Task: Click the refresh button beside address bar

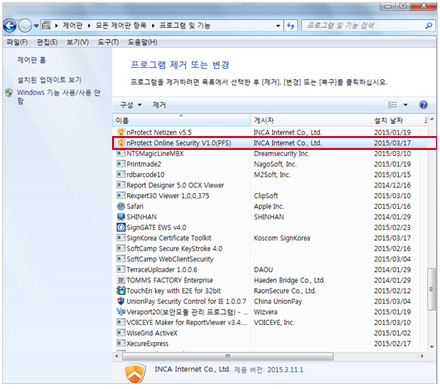Action: (x=291, y=26)
